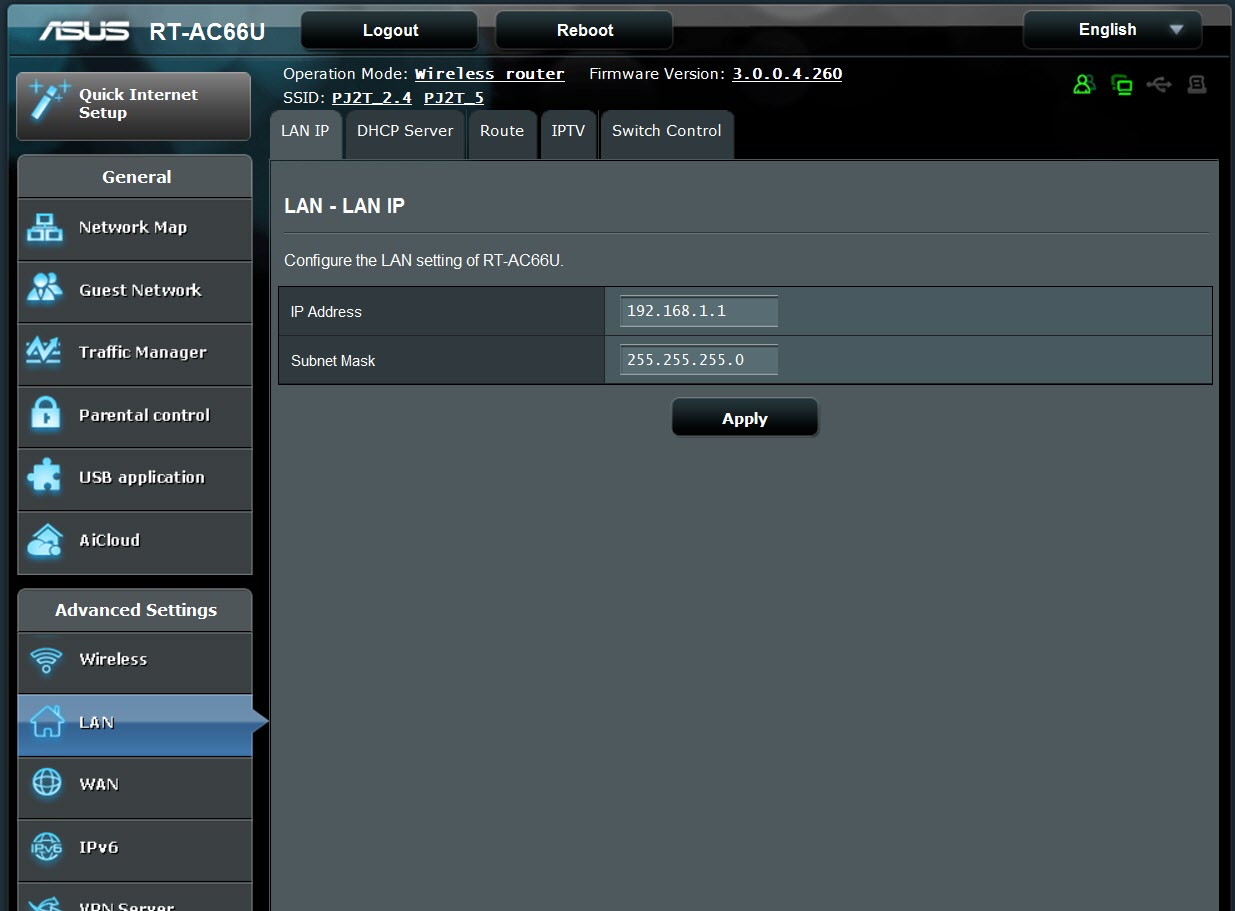Click the "Subnet Mask" row label
The height and width of the screenshot is (911, 1235).
click(x=333, y=361)
